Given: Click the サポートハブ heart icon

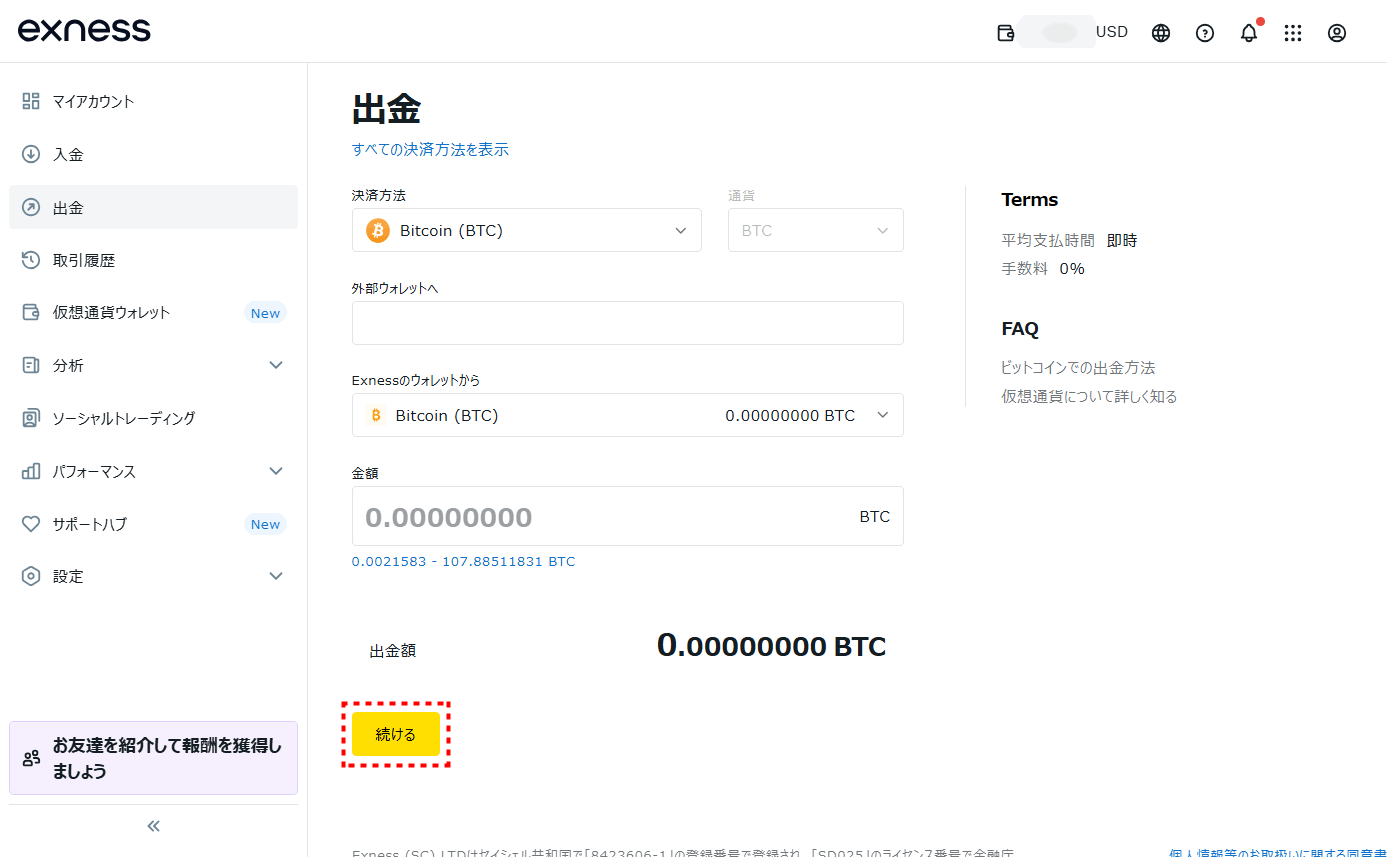Looking at the screenshot, I should pos(31,524).
